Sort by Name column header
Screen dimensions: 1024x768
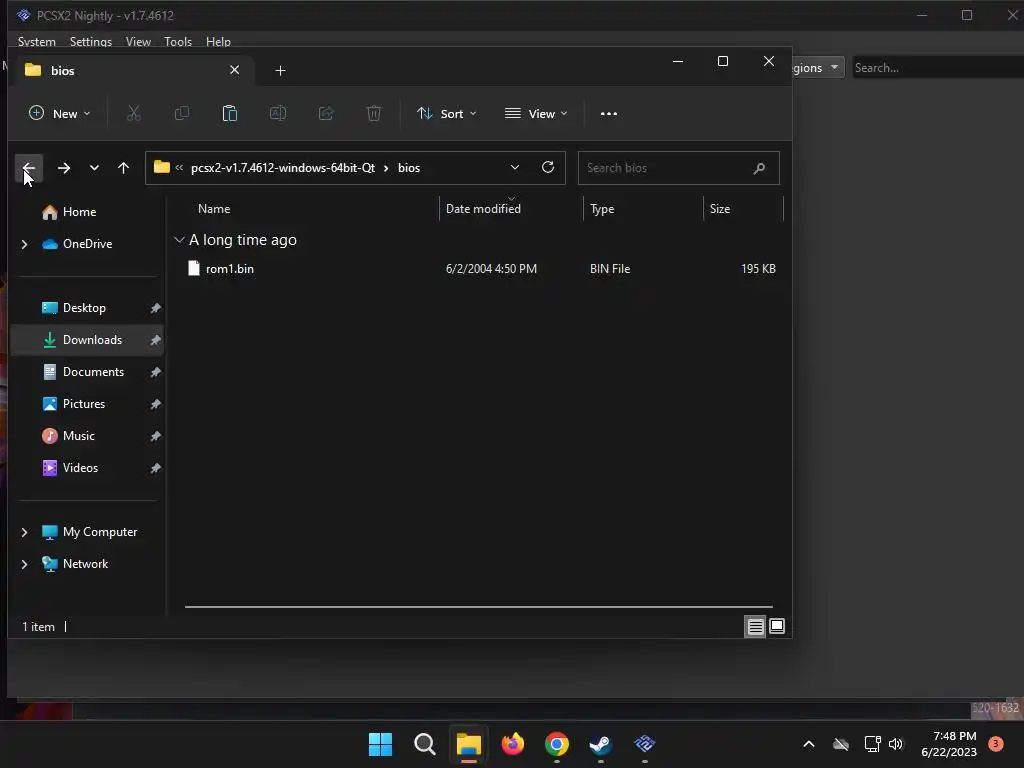(214, 209)
